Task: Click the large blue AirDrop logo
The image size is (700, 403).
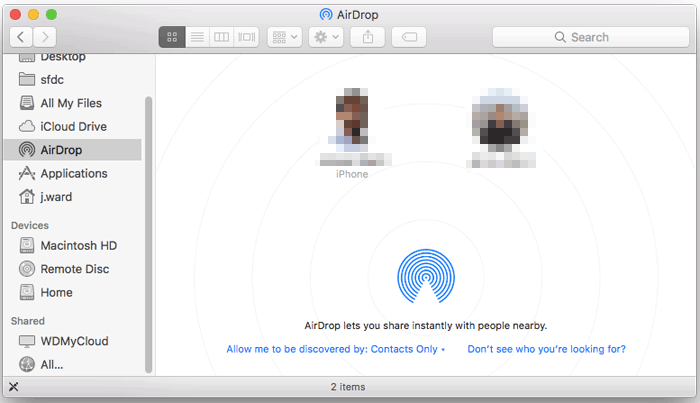Action: point(426,276)
